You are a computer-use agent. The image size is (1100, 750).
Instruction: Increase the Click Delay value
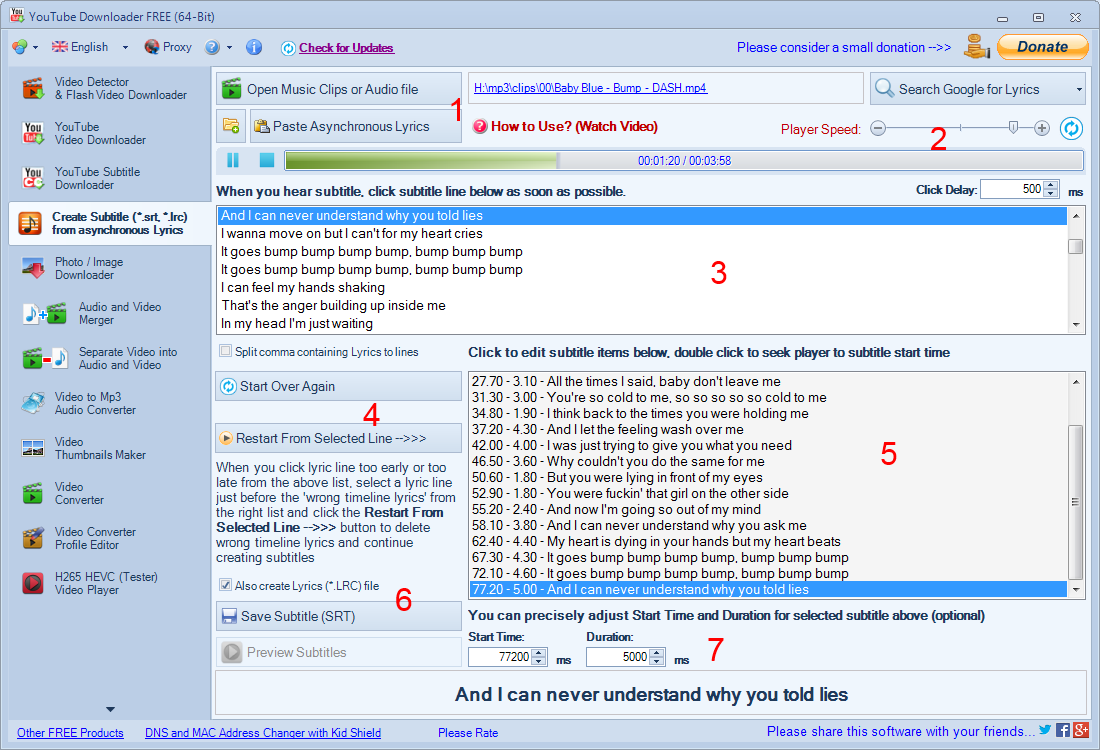(1051, 185)
